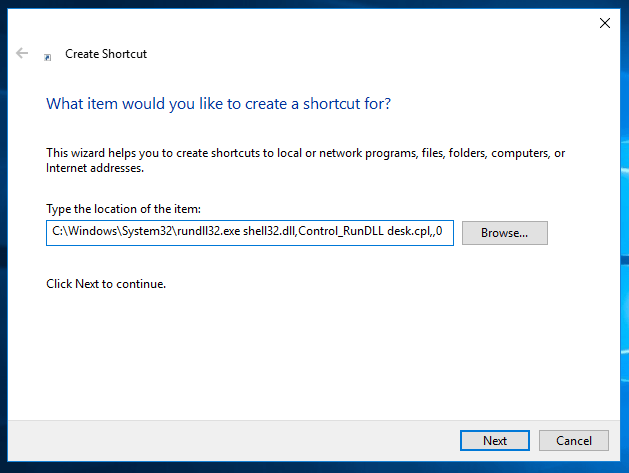Click the 'Create Shortcut' title text
Screen dimensions: 629x473
point(106,54)
